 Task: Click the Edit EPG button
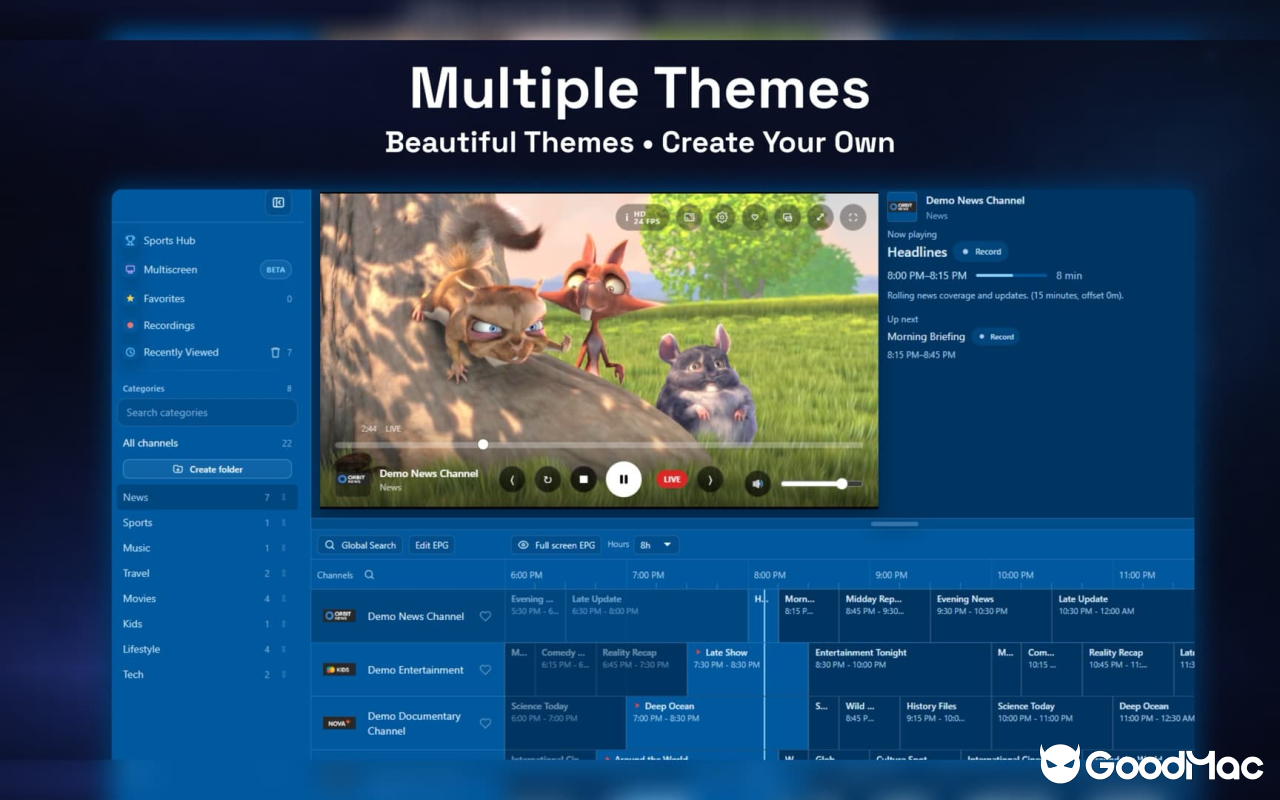[432, 545]
